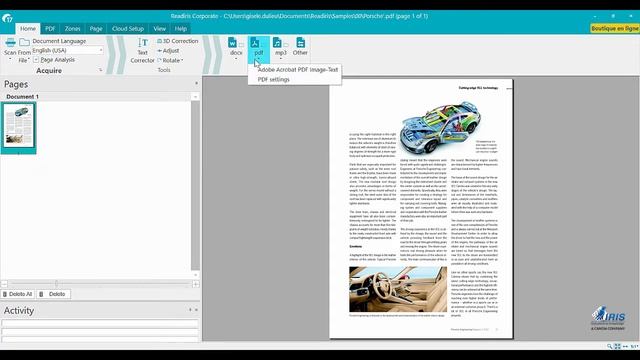Open the Cloud Setup tab
This screenshot has height=360, width=640.
point(128,29)
